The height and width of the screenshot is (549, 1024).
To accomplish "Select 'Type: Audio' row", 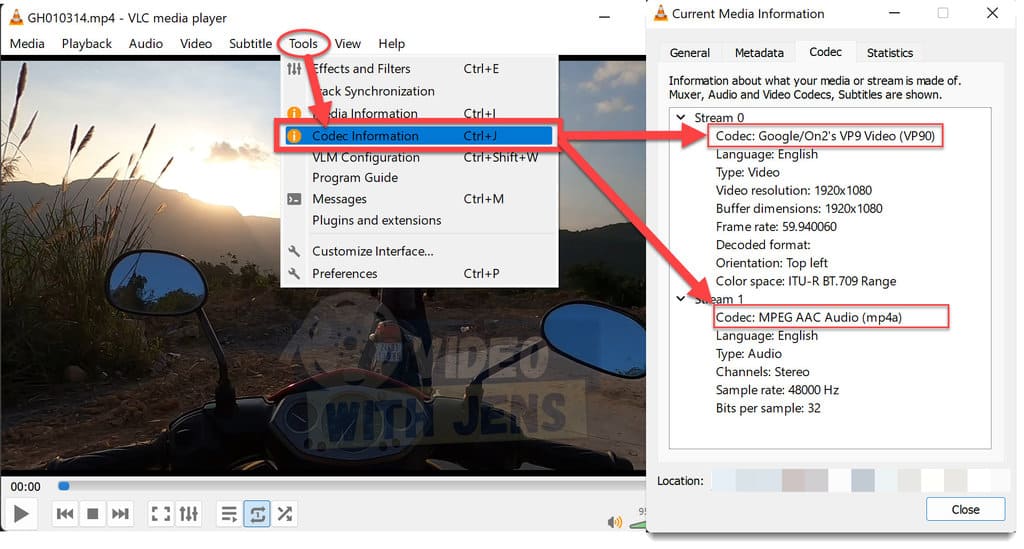I will click(x=748, y=354).
